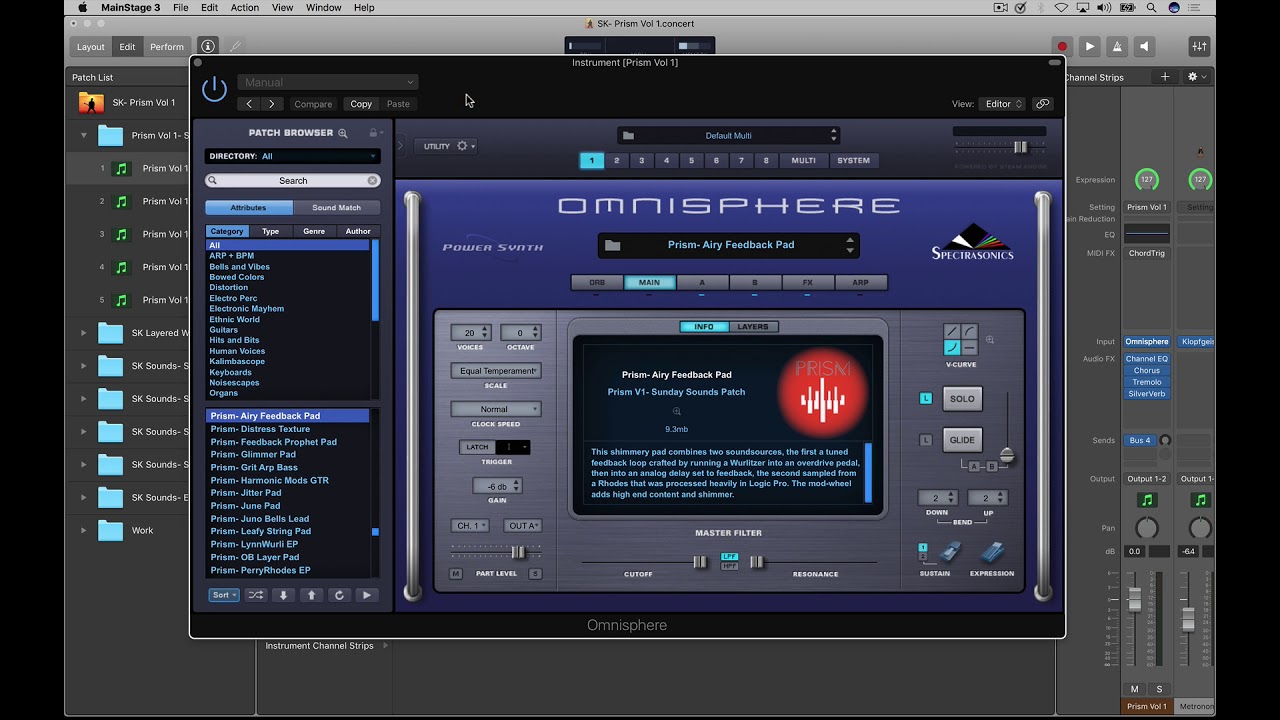Switch to the ARP tab

(860, 283)
